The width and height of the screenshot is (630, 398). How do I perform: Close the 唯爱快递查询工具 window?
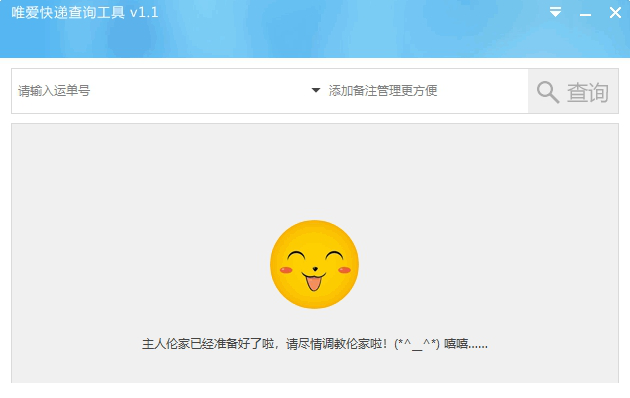[615, 12]
